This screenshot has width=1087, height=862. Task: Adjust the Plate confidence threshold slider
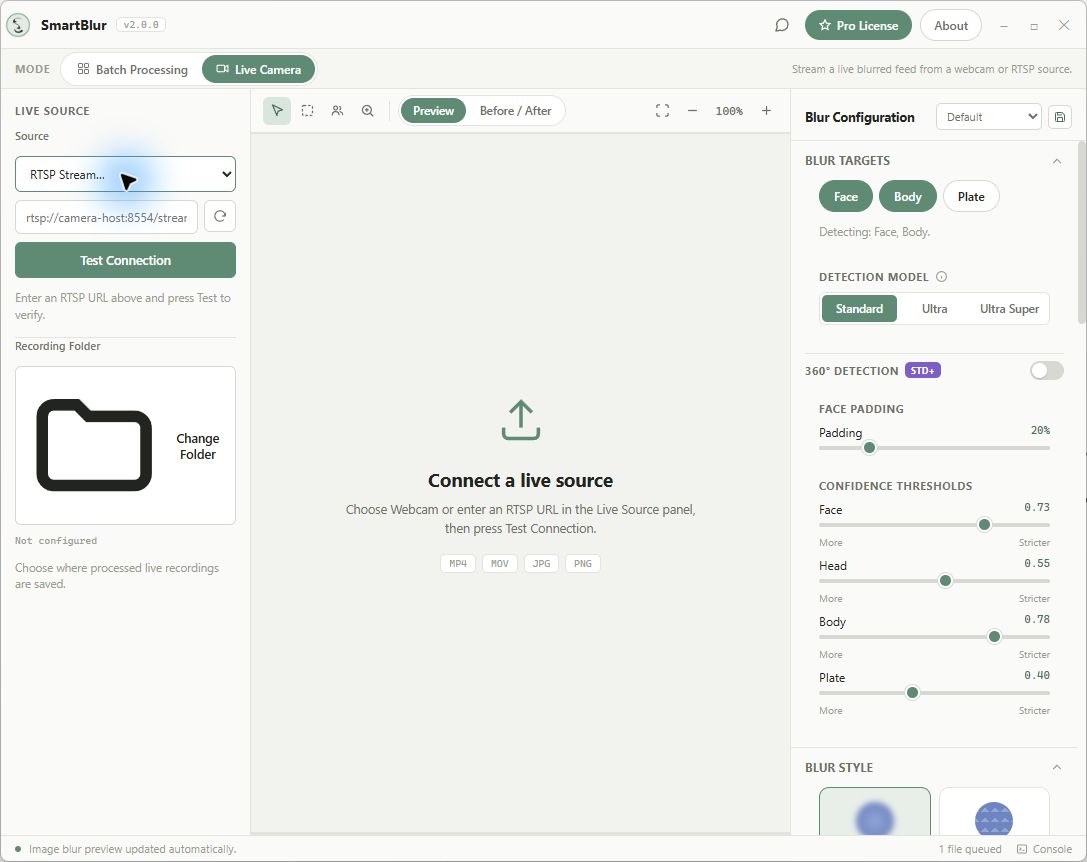[x=934, y=693]
